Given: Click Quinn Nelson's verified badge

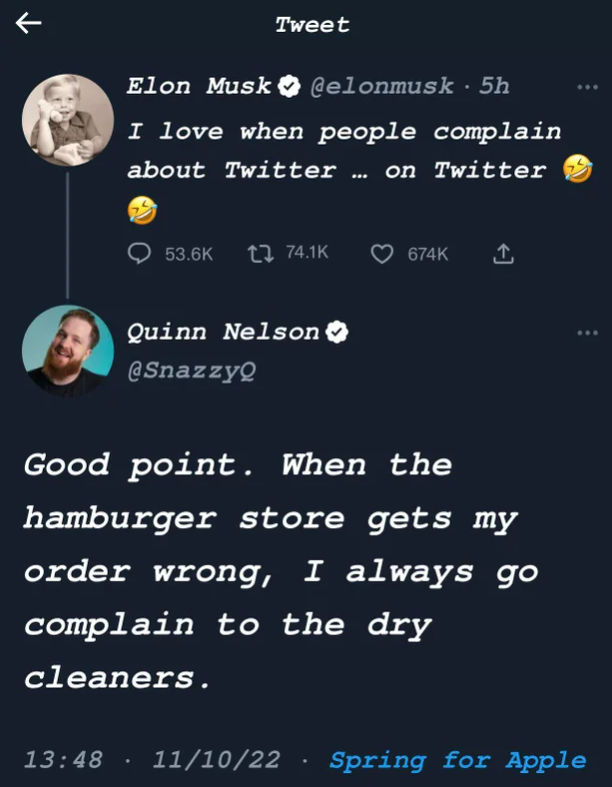Looking at the screenshot, I should point(338,333).
